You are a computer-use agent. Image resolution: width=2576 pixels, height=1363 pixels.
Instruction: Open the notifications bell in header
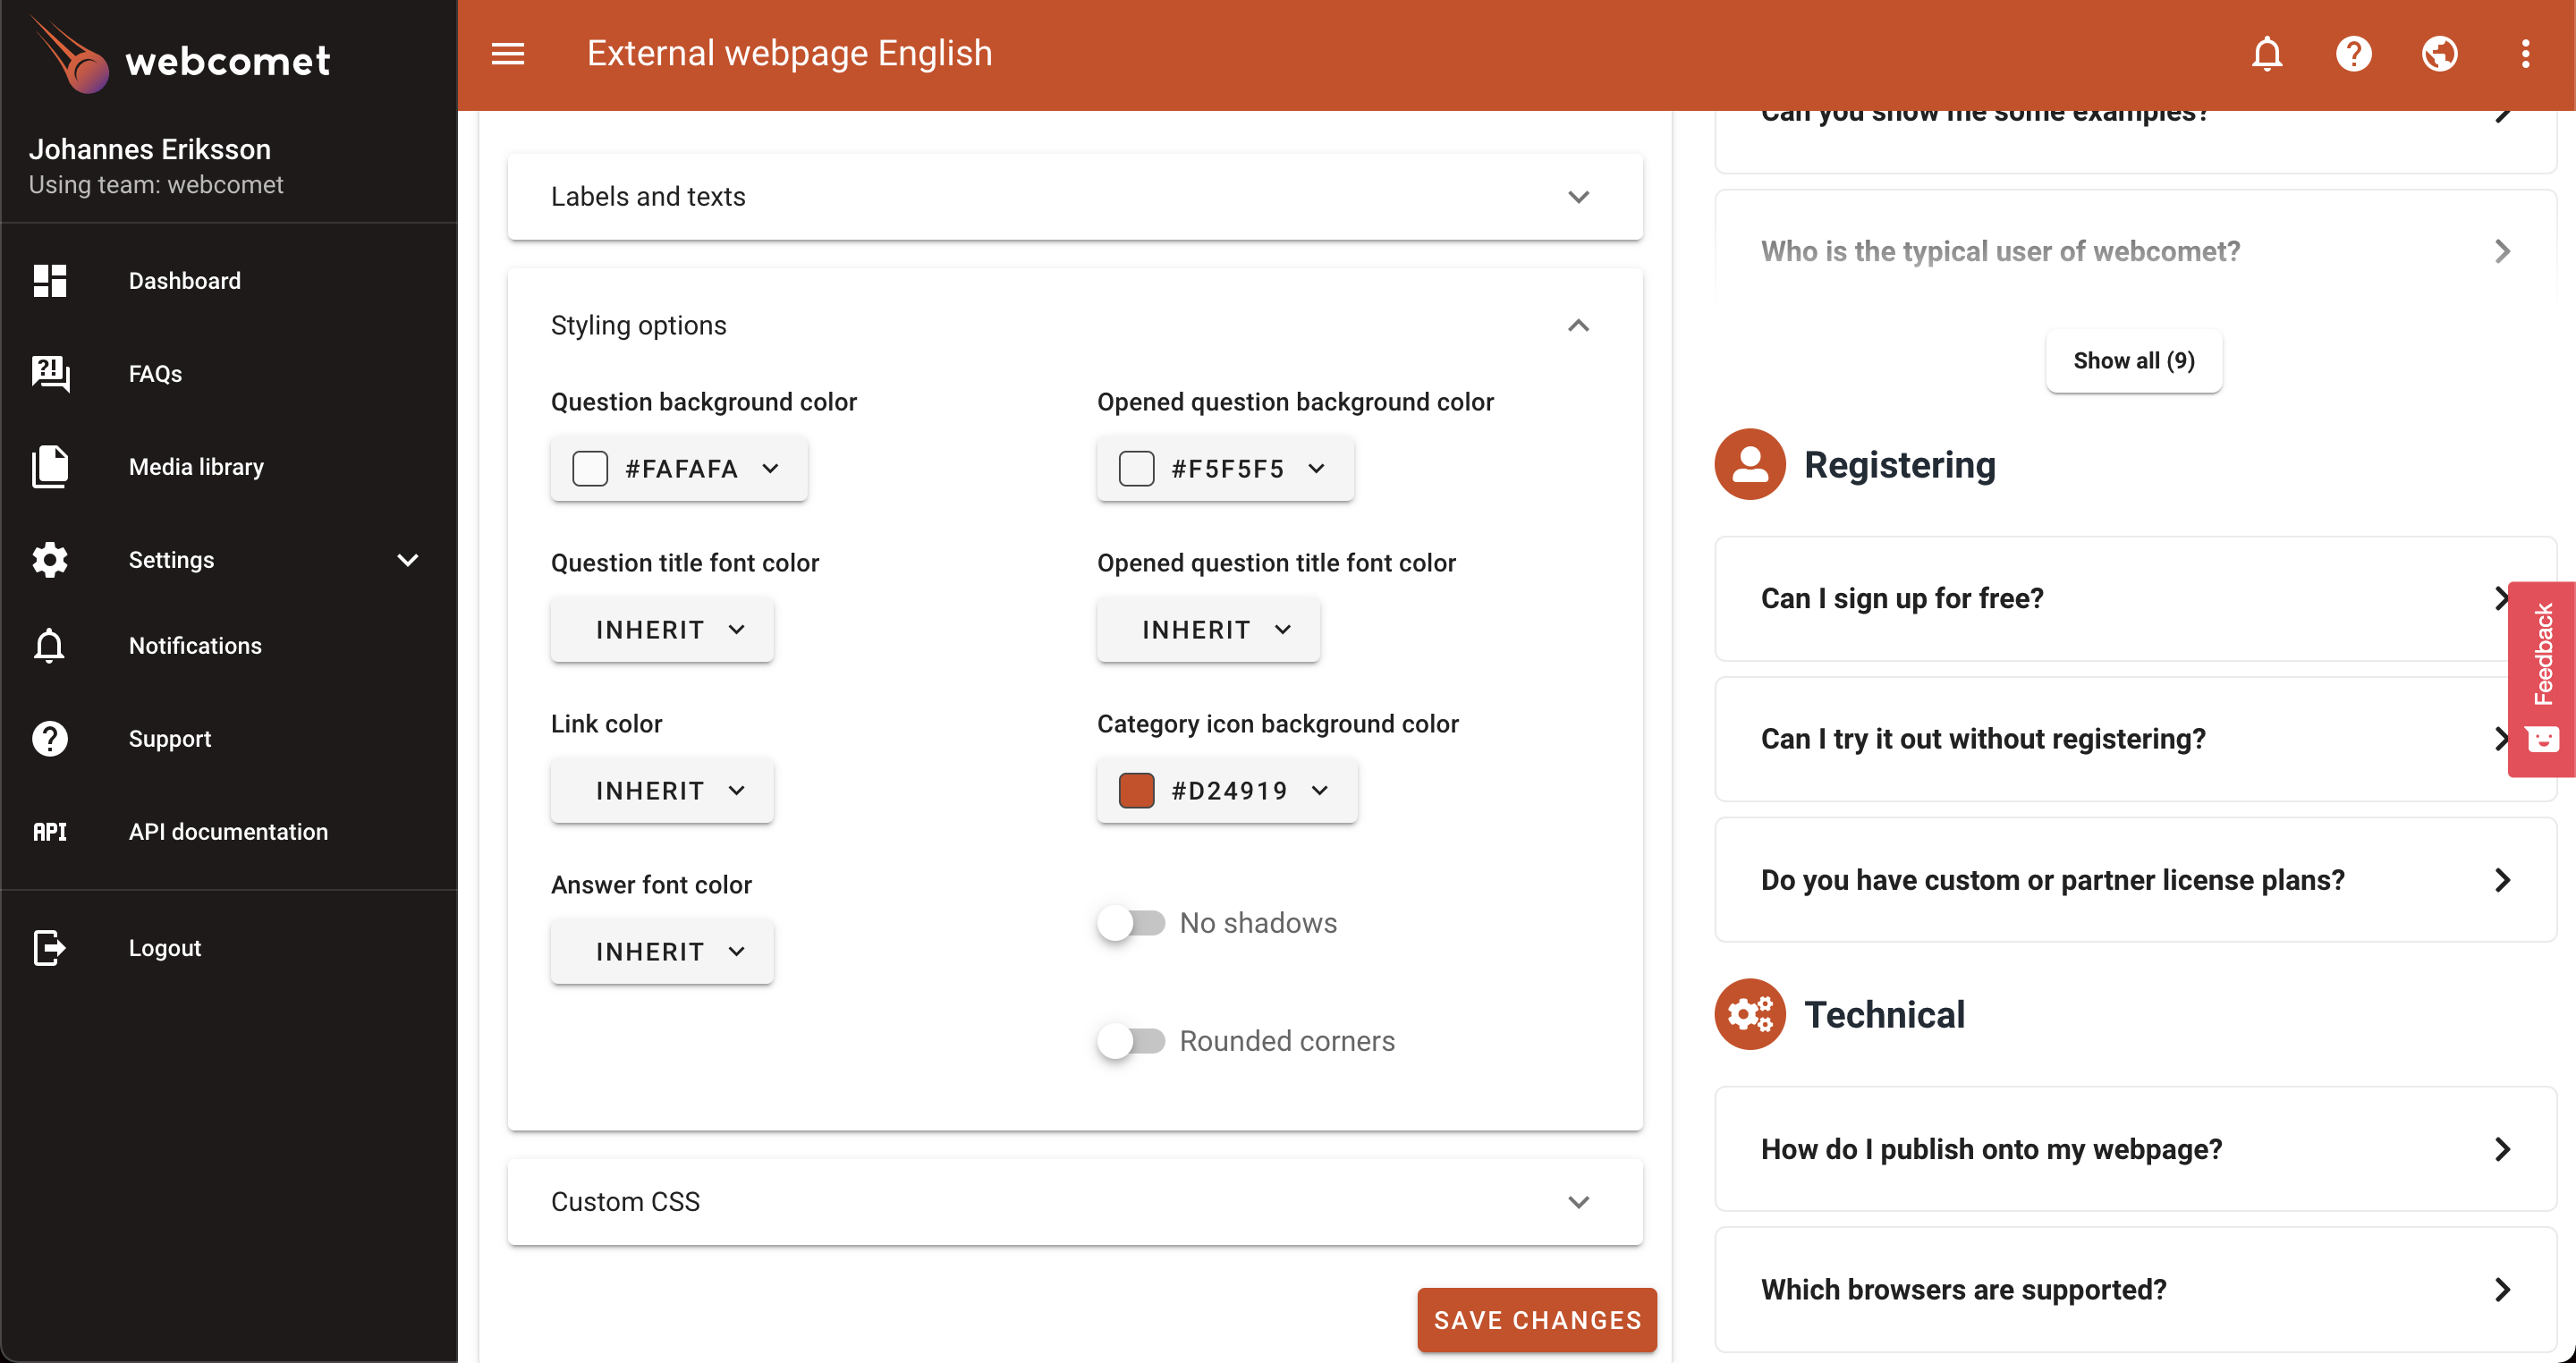tap(2267, 54)
